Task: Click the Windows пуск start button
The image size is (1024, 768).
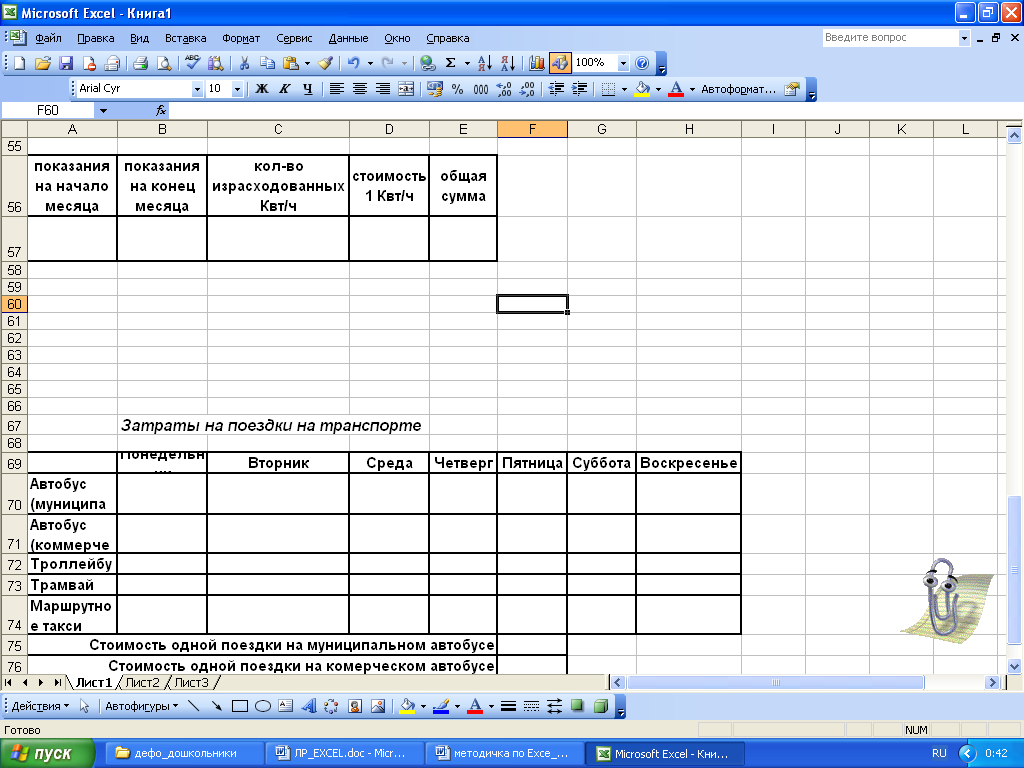Action: 47,753
